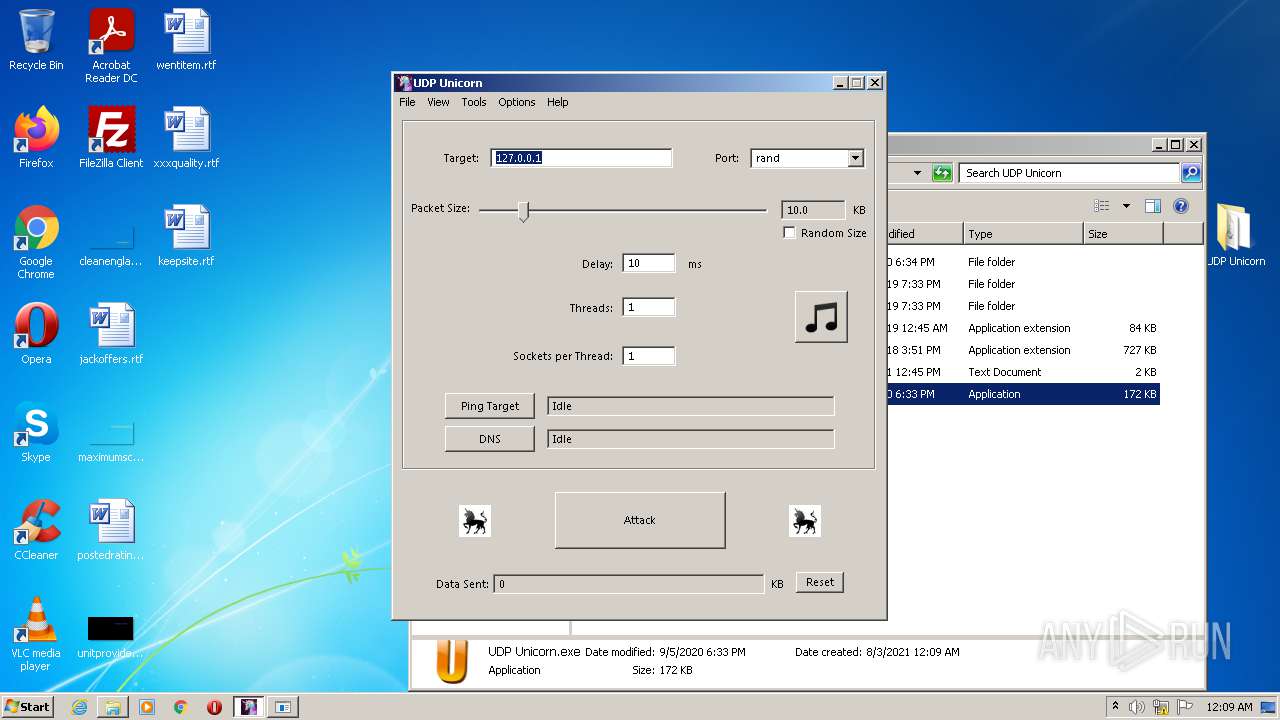Image resolution: width=1280 pixels, height=720 pixels.
Task: Open Skype desktop shortcut
Action: [x=36, y=432]
